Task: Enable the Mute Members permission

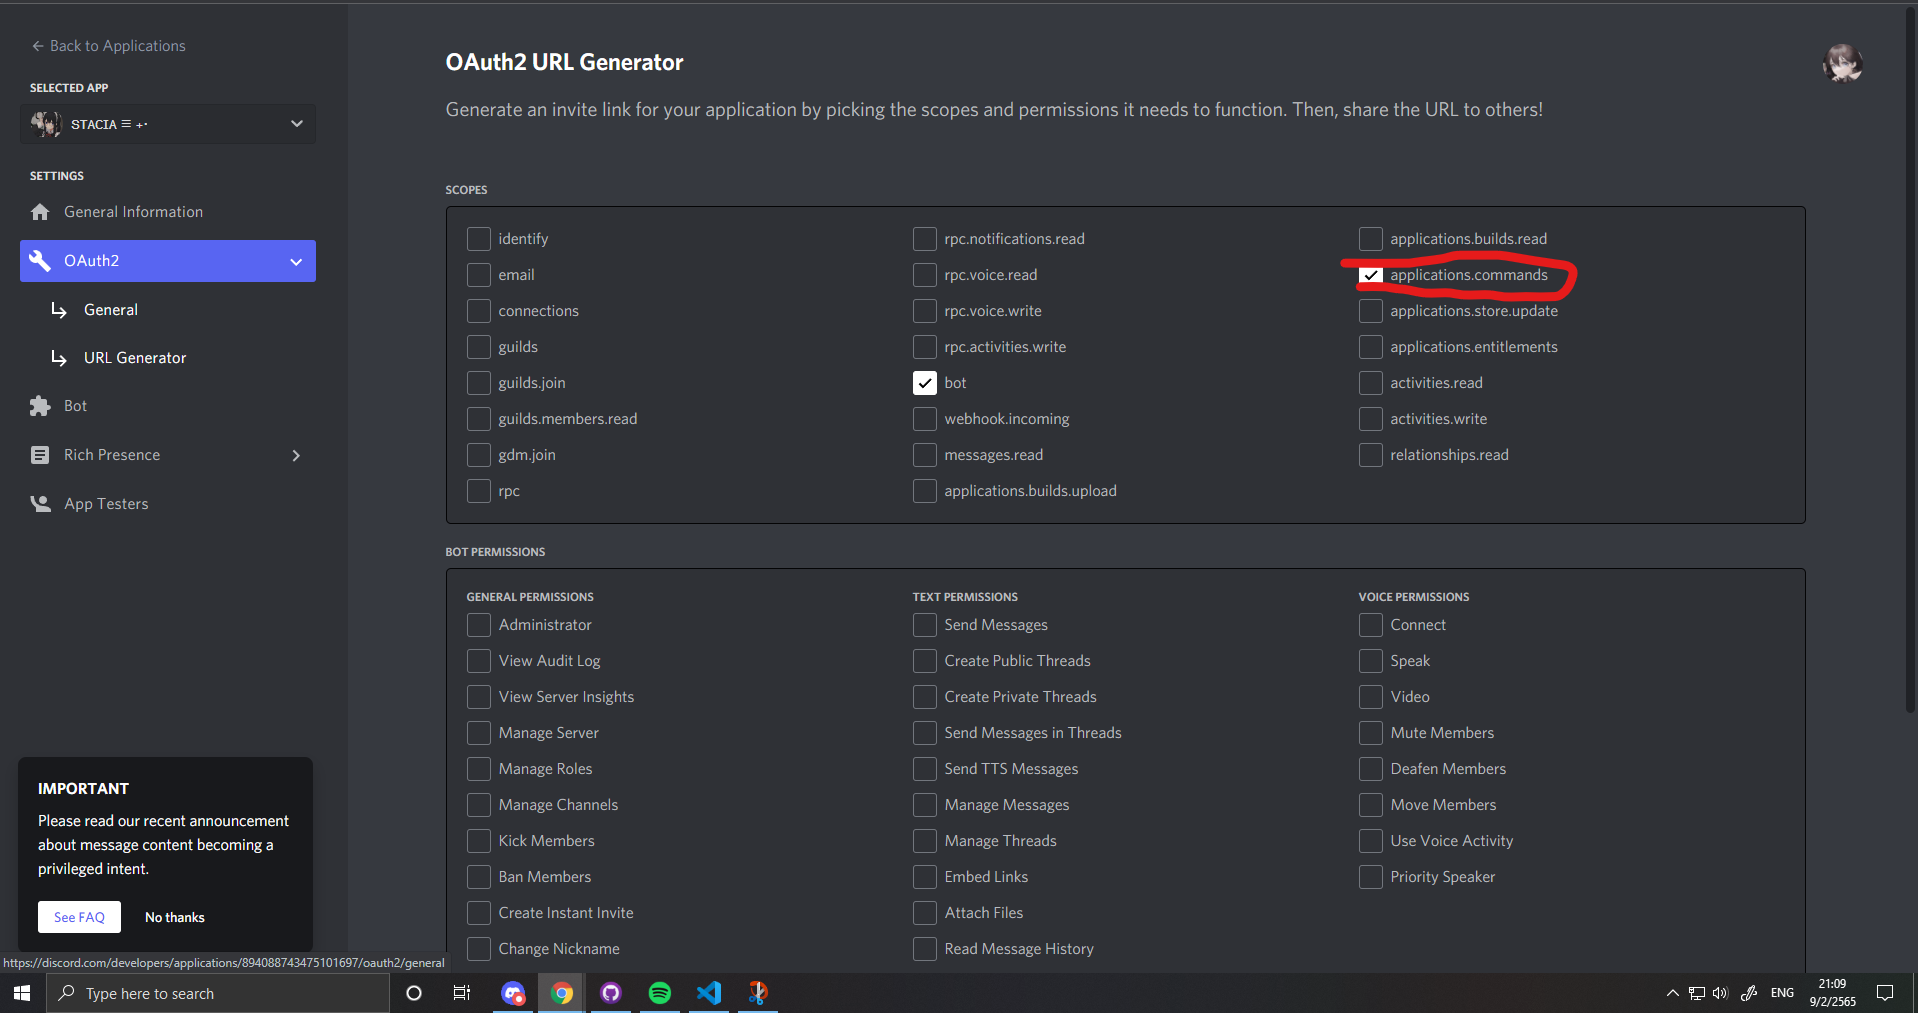Action: (1371, 733)
